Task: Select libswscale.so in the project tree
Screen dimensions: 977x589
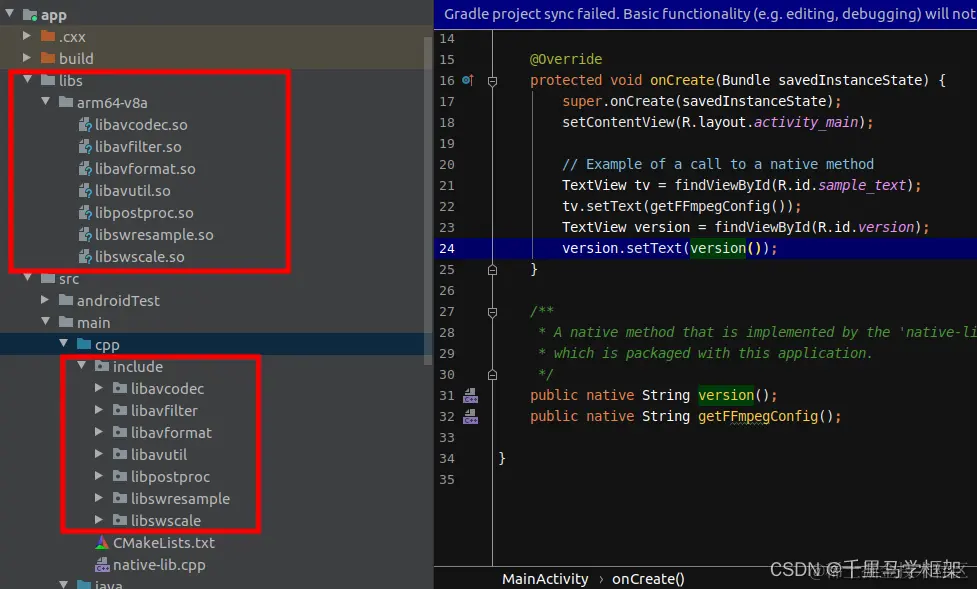Action: (x=140, y=256)
